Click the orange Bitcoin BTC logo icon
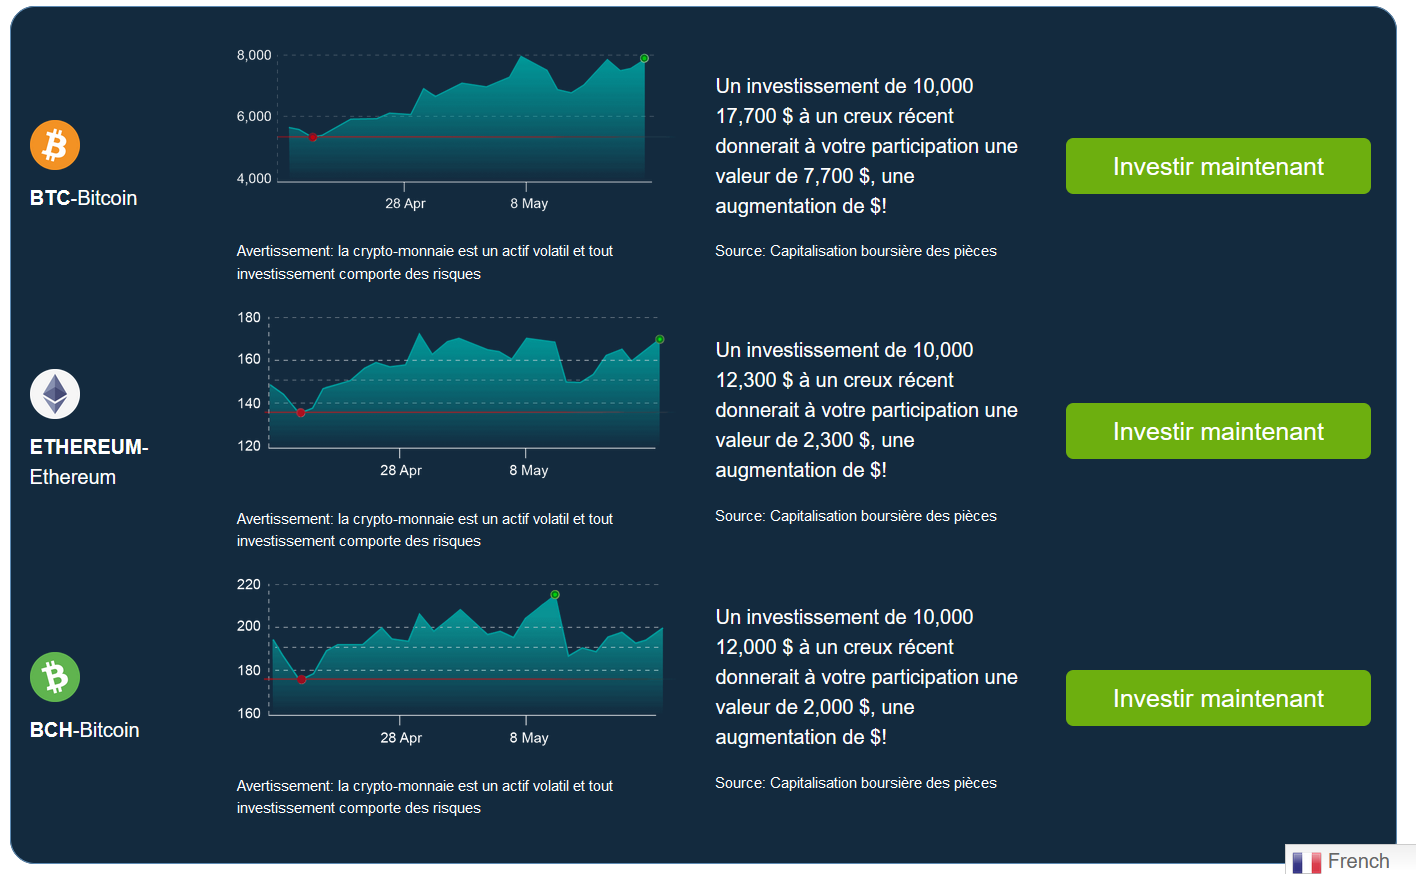This screenshot has height=874, width=1416. click(x=55, y=145)
